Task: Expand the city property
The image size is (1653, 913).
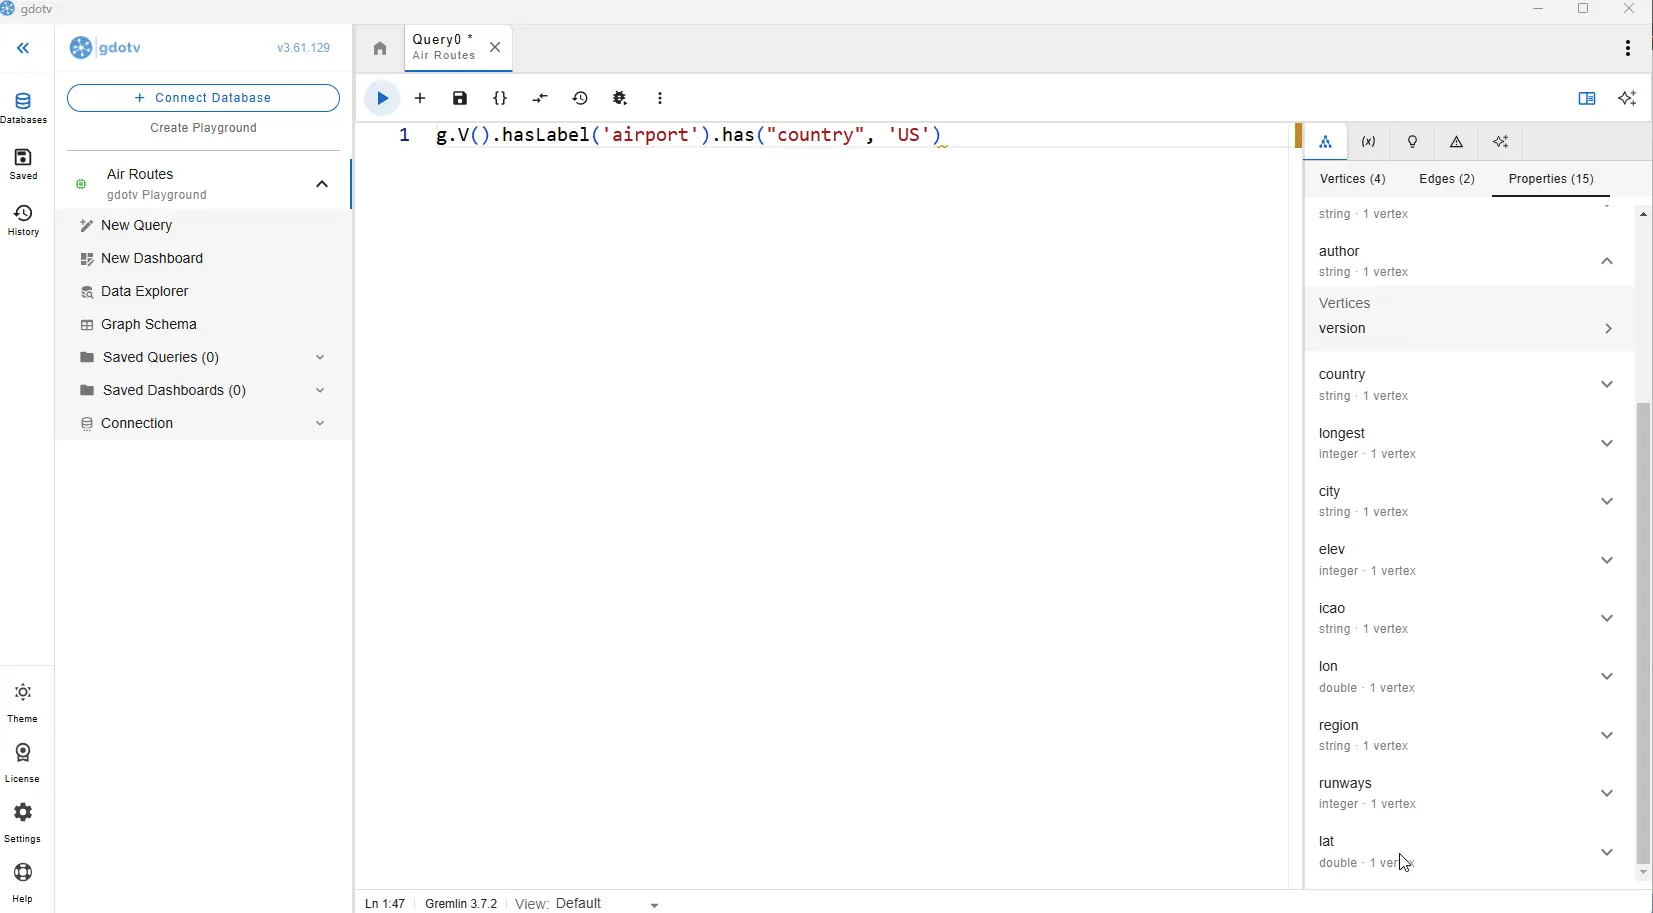Action: pyautogui.click(x=1607, y=501)
